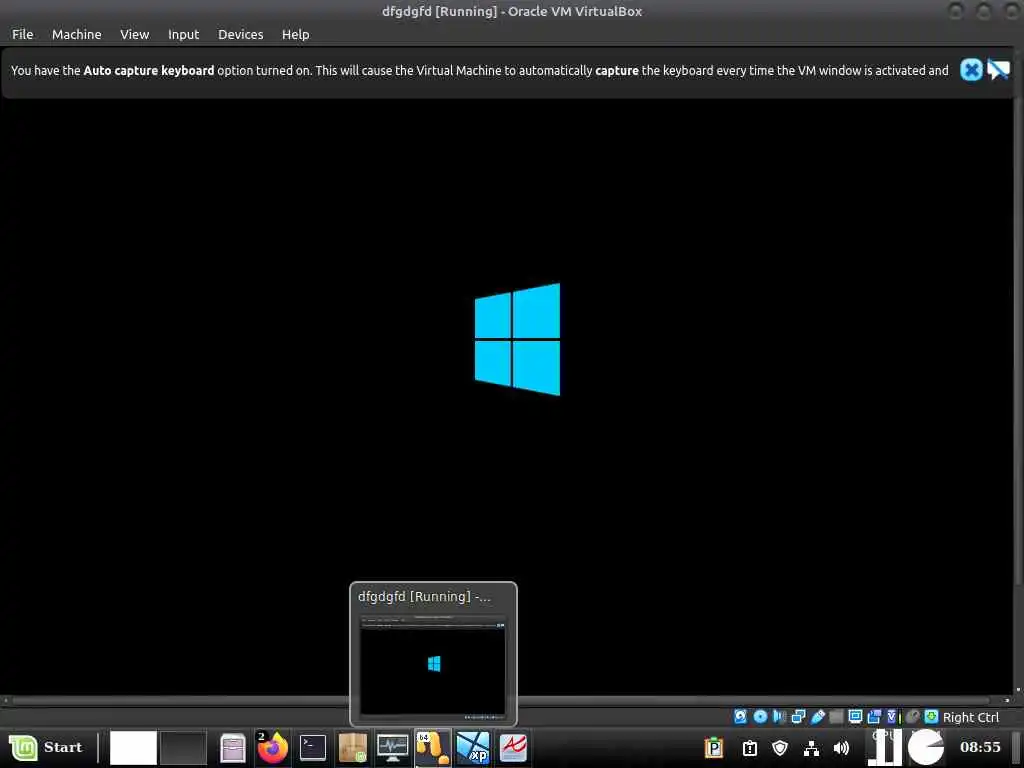Click the recording status icon

point(874,717)
